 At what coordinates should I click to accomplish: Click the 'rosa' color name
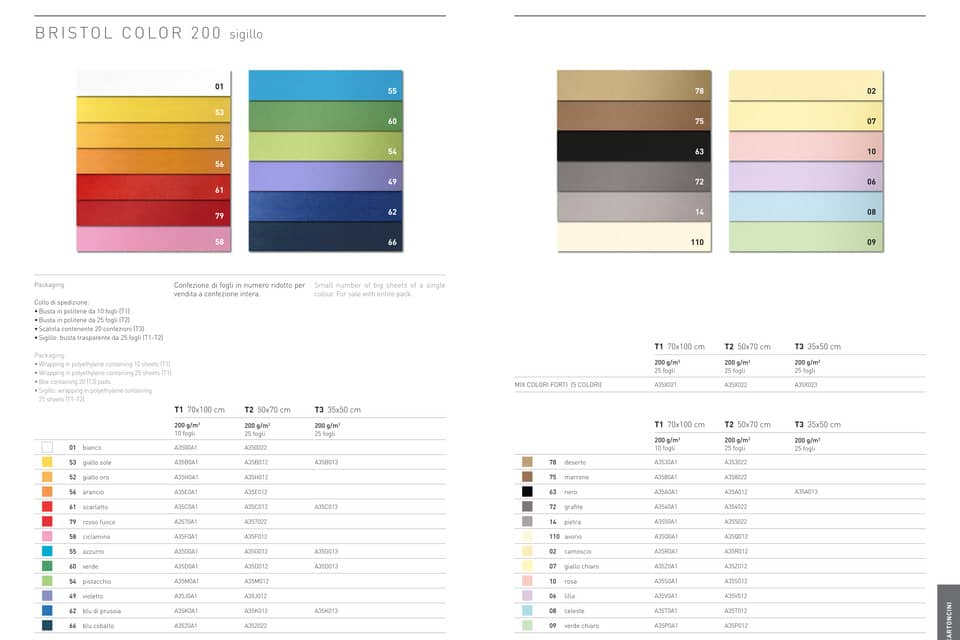coord(570,581)
